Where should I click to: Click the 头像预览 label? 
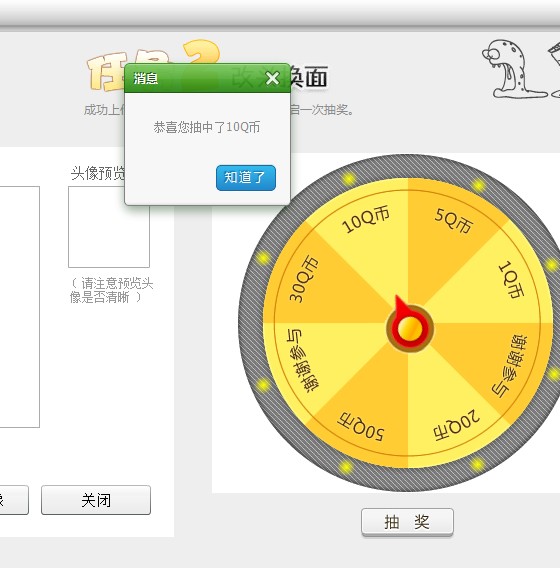[98, 173]
